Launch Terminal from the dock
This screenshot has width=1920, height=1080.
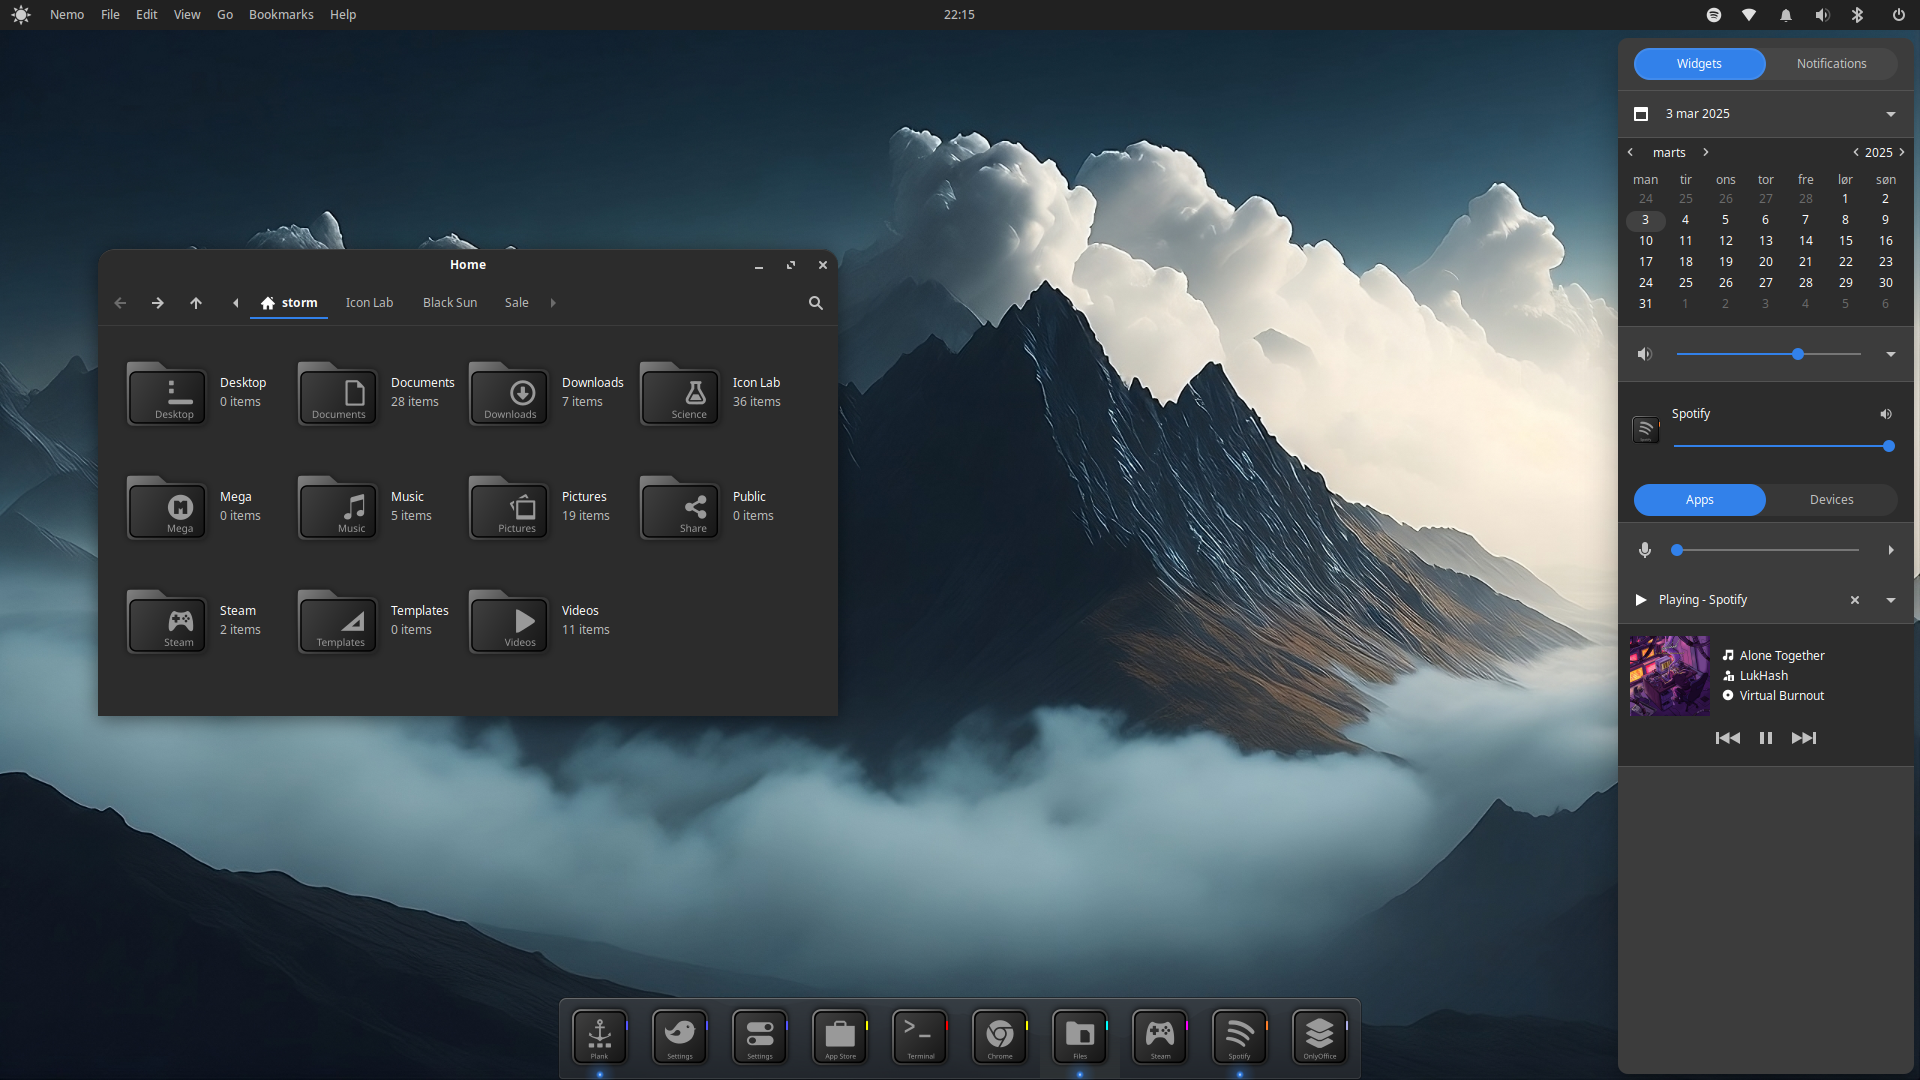coord(920,1036)
